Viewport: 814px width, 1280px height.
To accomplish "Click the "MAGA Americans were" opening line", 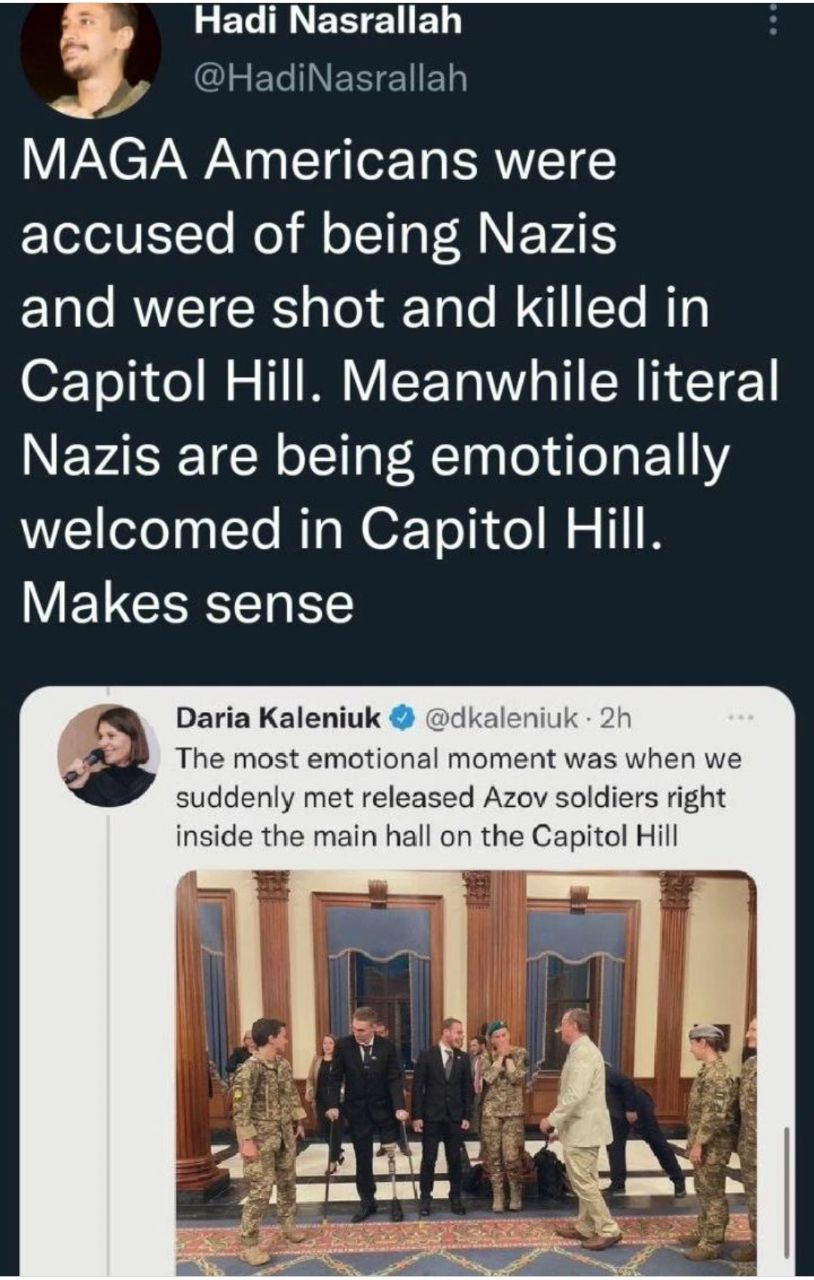I will pyautogui.click(x=318, y=162).
